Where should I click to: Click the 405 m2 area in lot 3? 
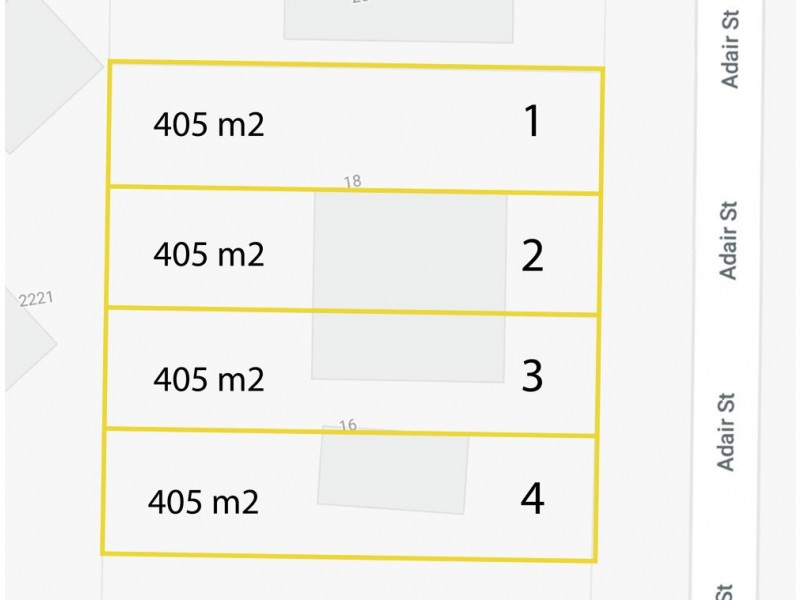[209, 380]
